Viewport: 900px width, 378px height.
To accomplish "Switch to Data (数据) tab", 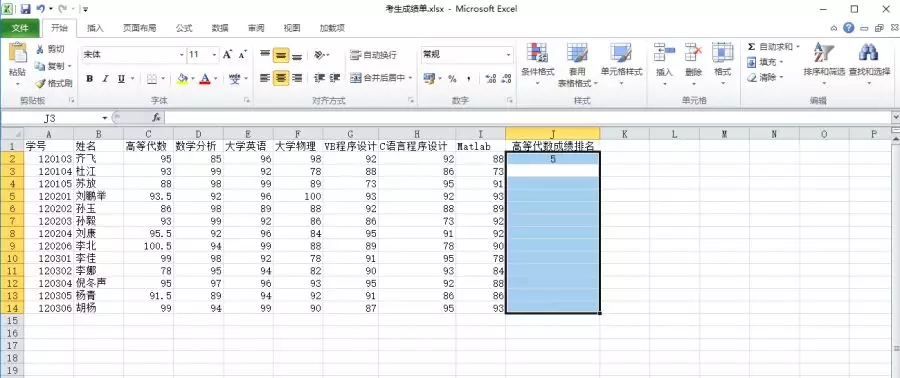I will pos(220,28).
